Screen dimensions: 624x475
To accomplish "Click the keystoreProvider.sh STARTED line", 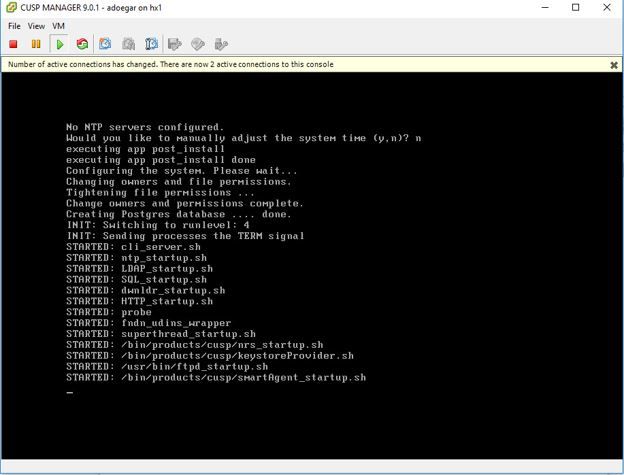I will coord(210,356).
